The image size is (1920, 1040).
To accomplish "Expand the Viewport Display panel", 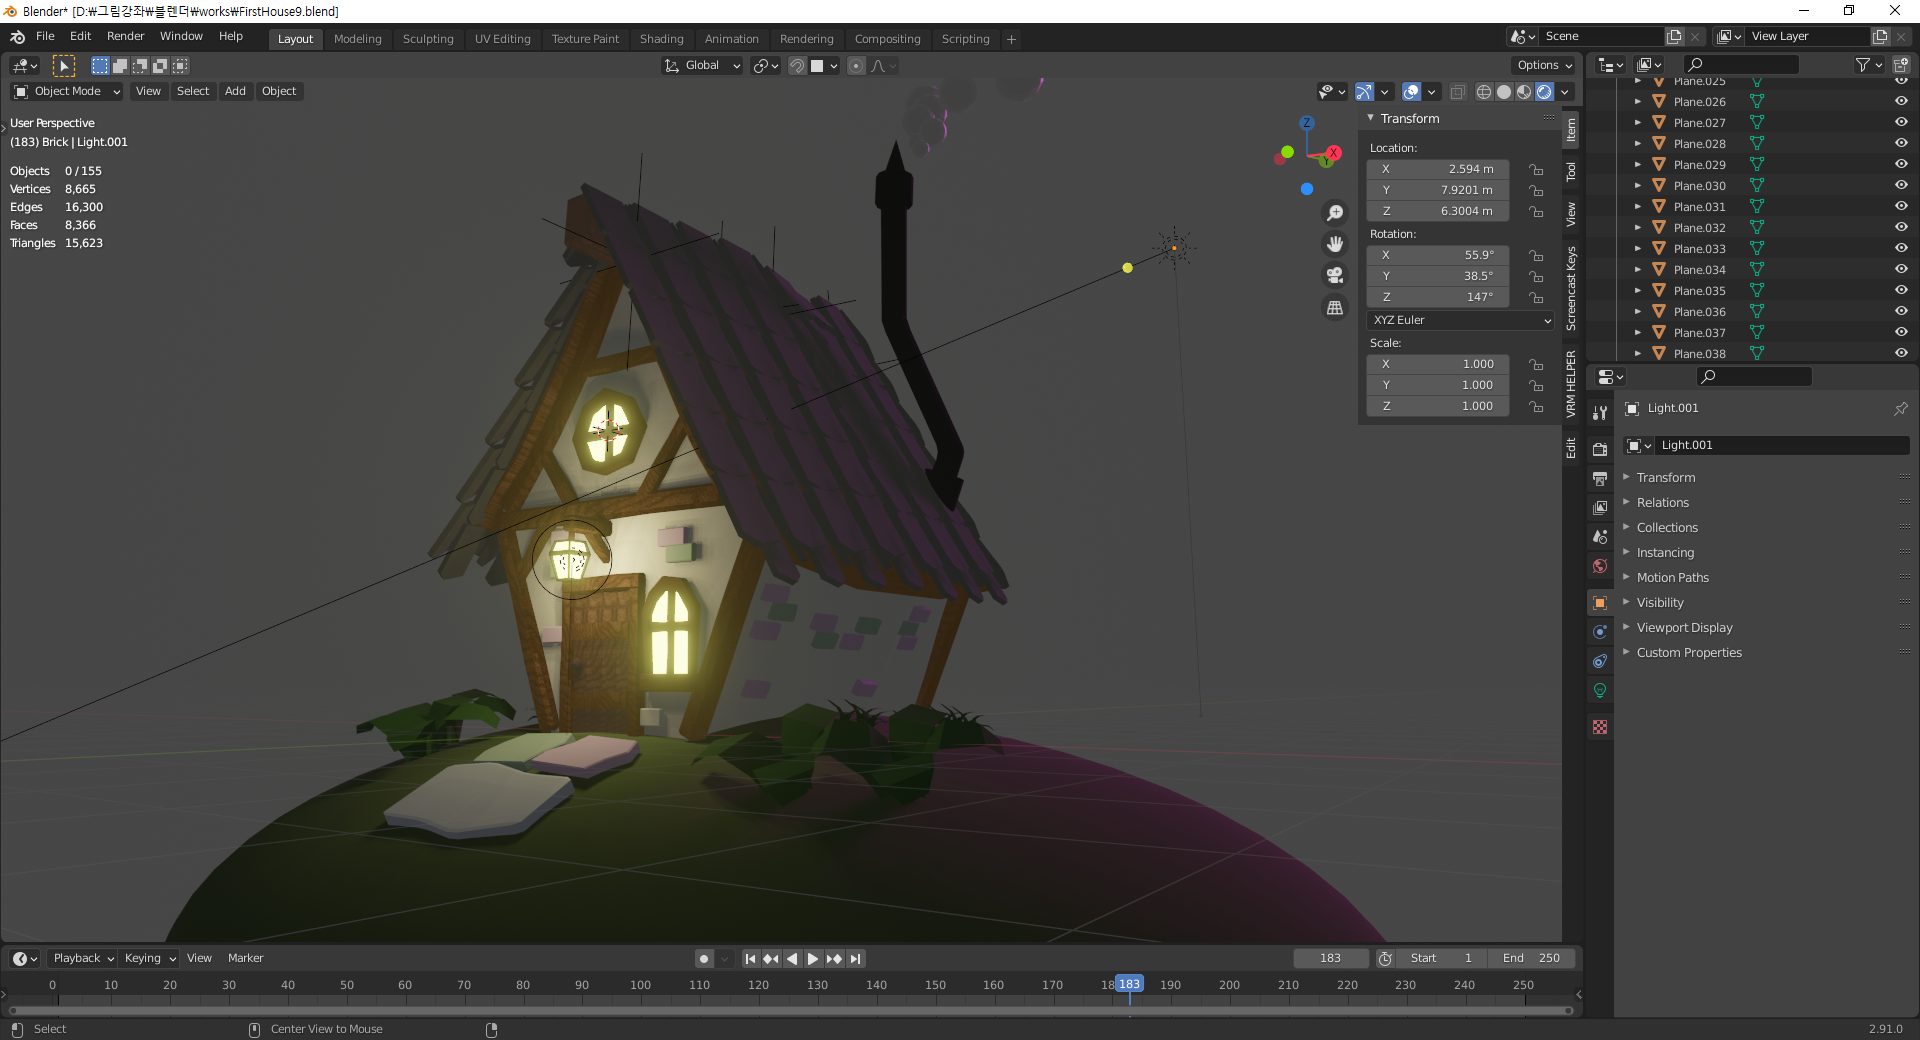I will tap(1684, 628).
